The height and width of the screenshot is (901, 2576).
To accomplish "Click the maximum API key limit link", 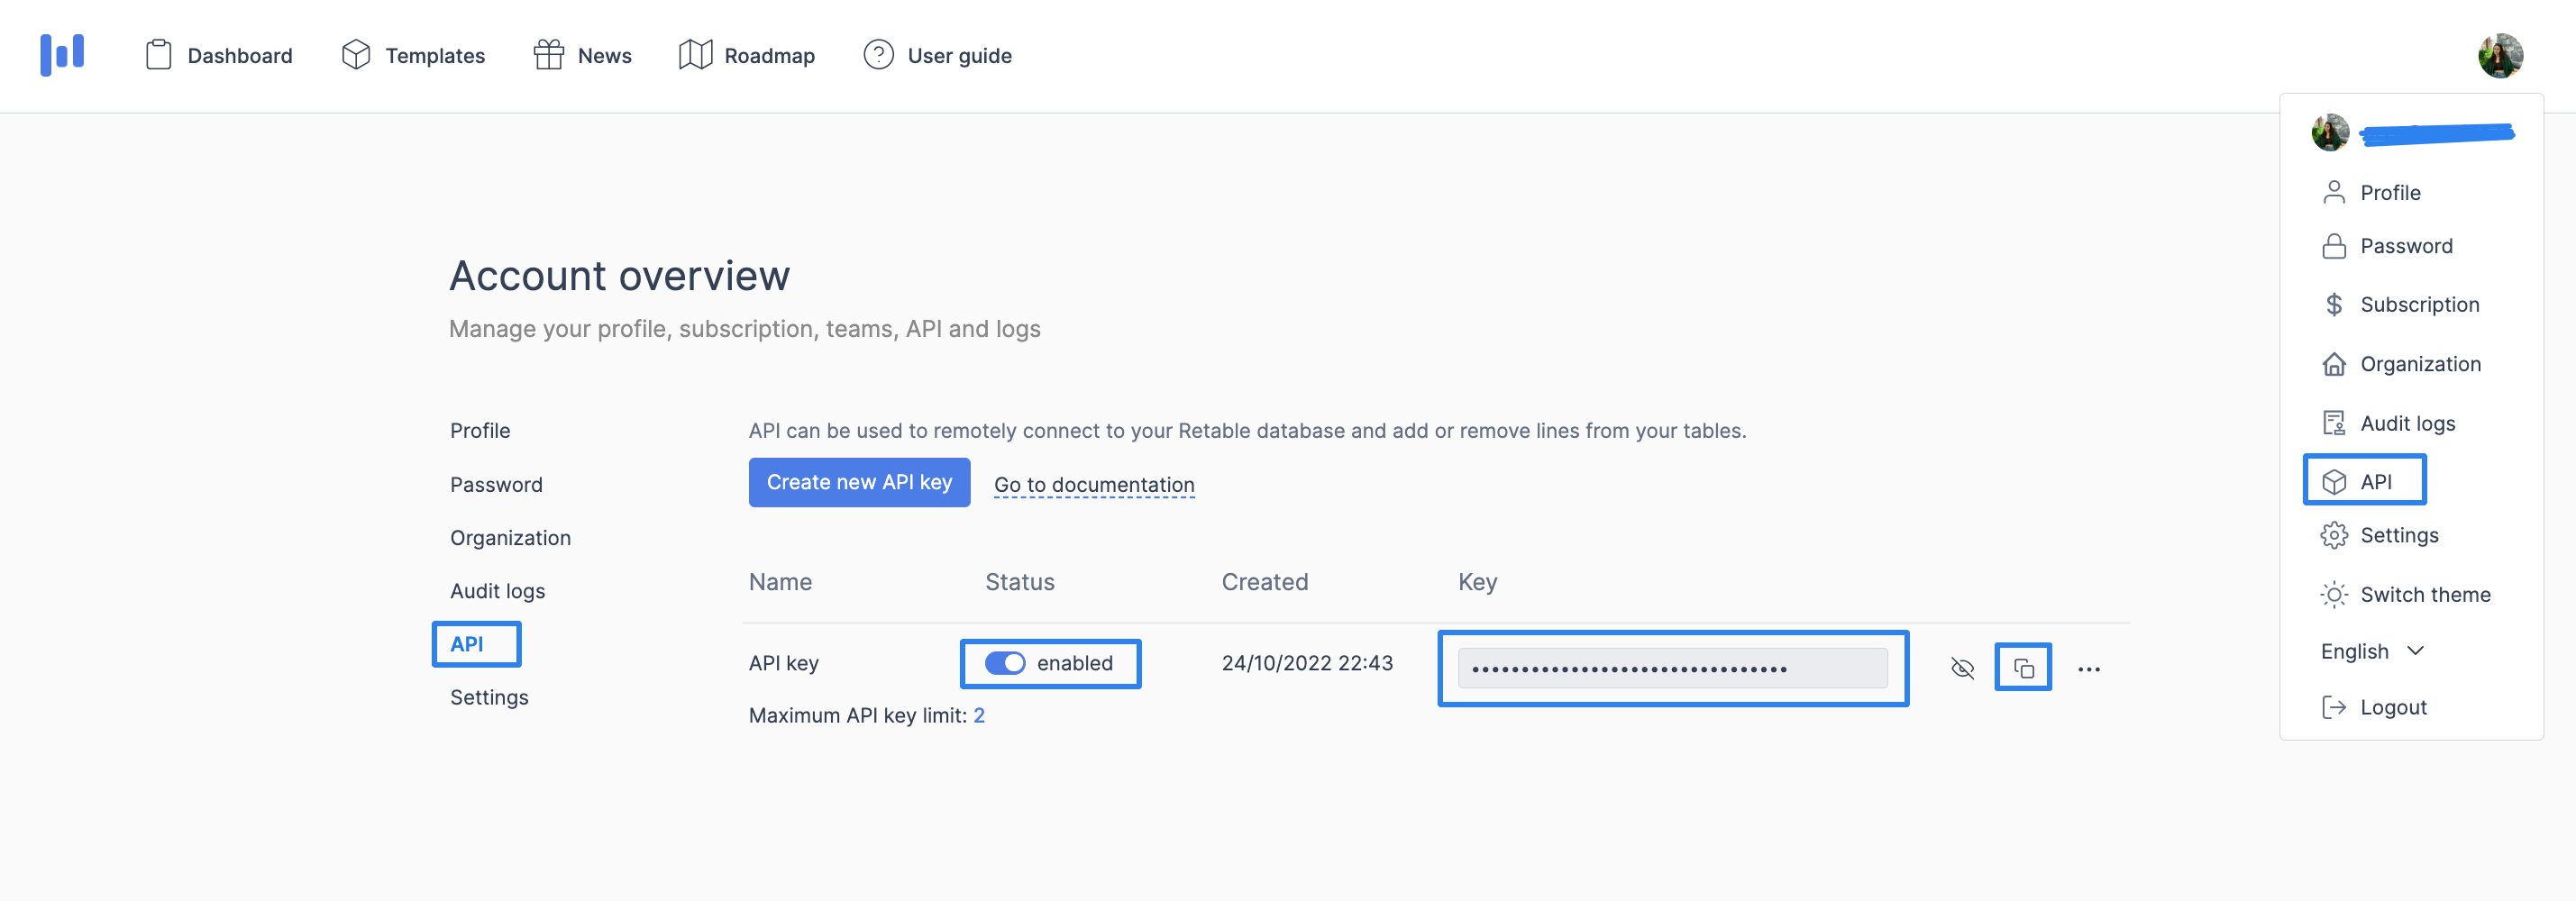I will tap(980, 715).
